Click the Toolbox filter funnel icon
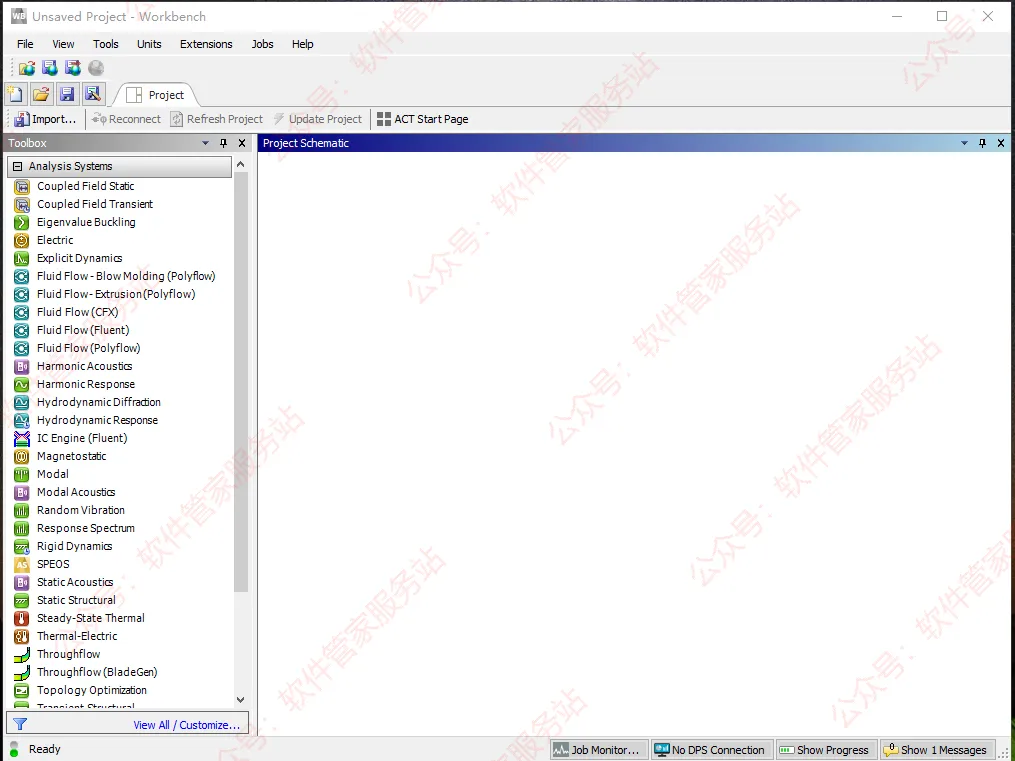 tap(20, 724)
